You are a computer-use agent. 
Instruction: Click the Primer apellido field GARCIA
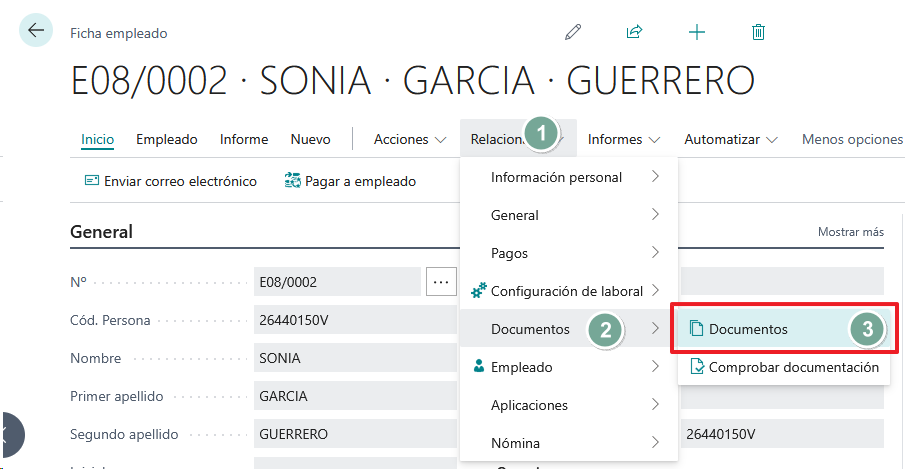click(x=356, y=396)
